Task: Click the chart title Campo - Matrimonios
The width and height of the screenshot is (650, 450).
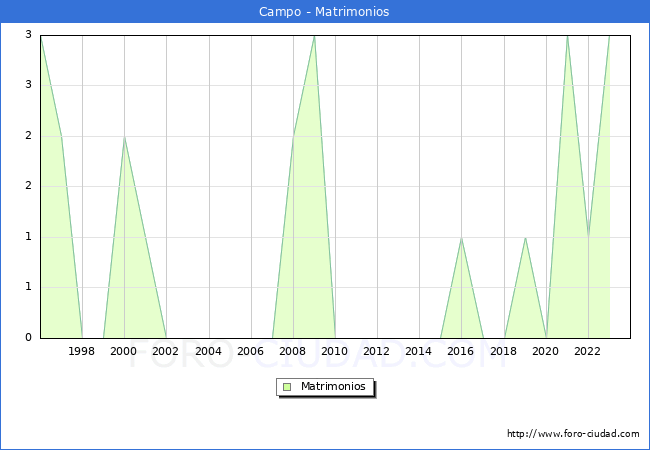Action: [x=325, y=12]
